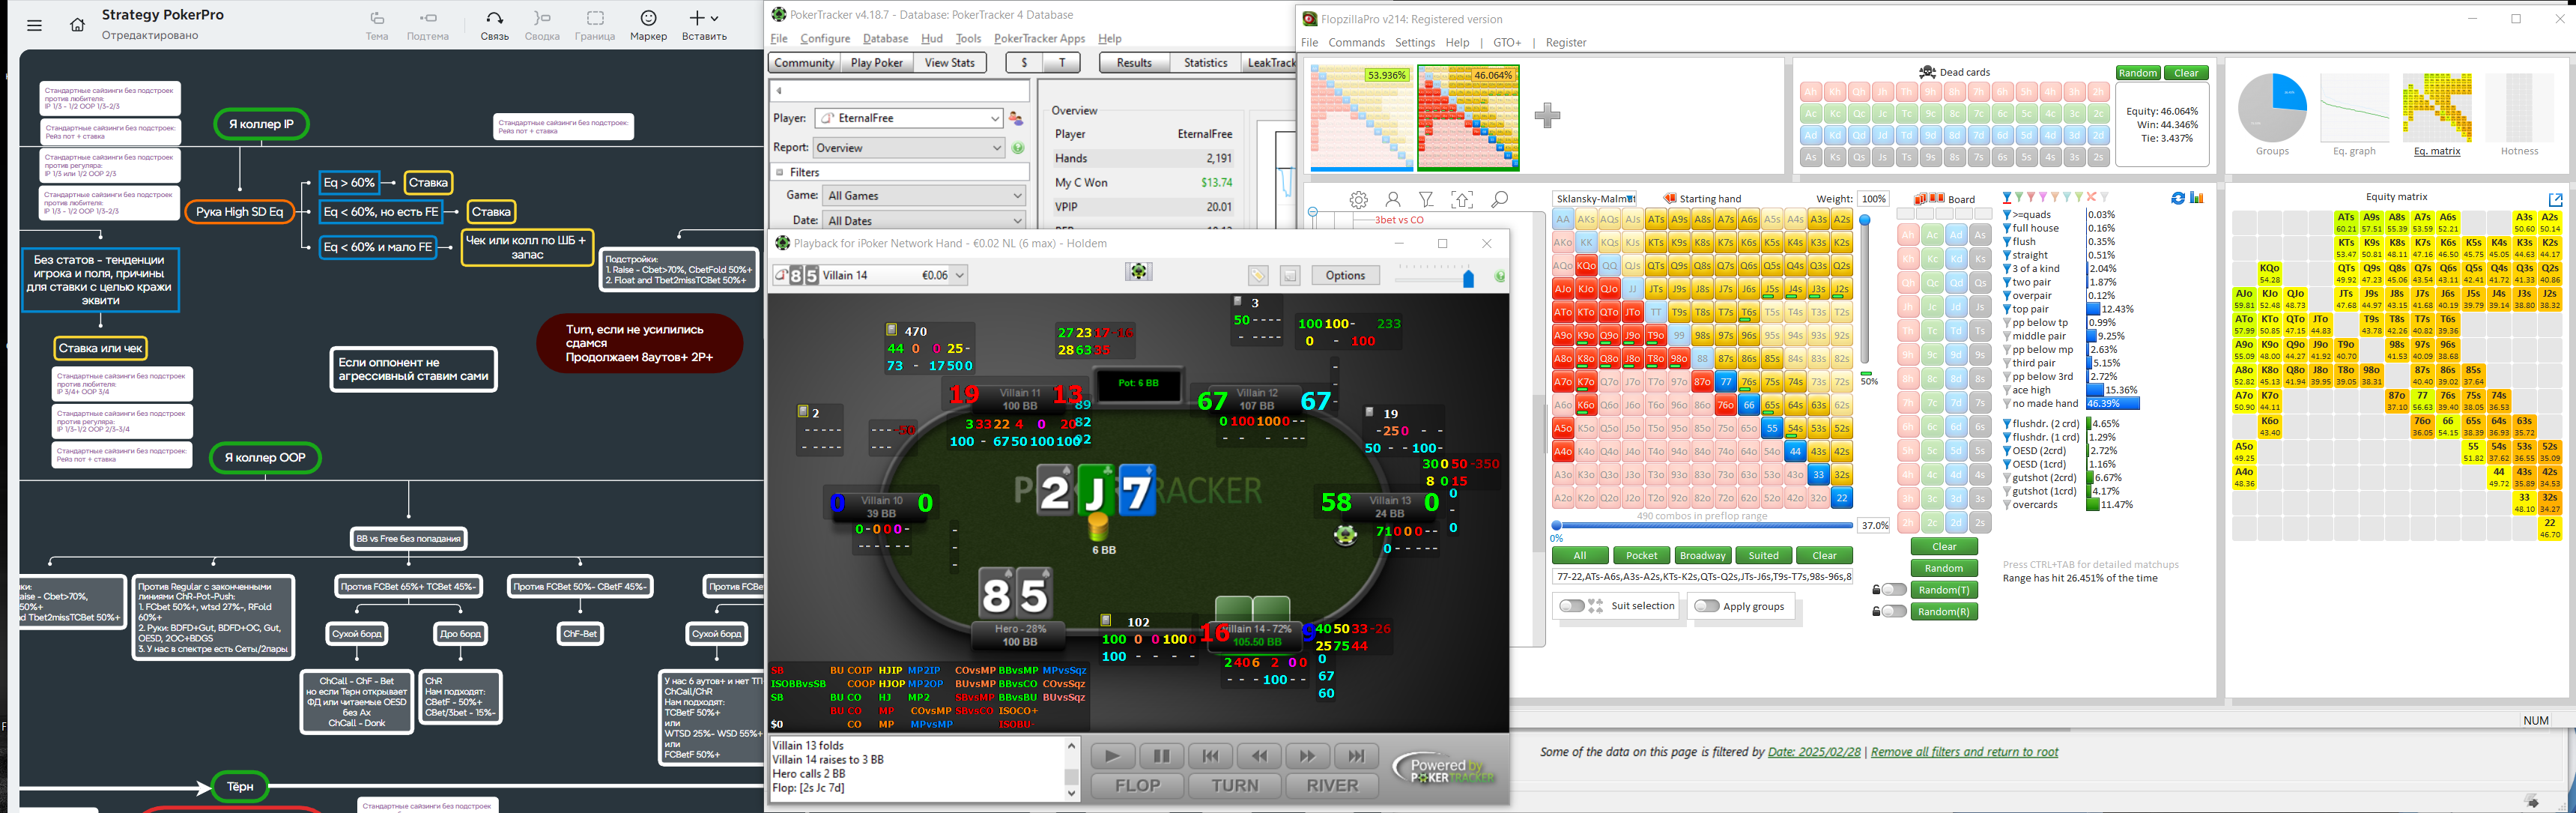
Task: Adjust the playback speed slider handle
Action: [x=1468, y=279]
